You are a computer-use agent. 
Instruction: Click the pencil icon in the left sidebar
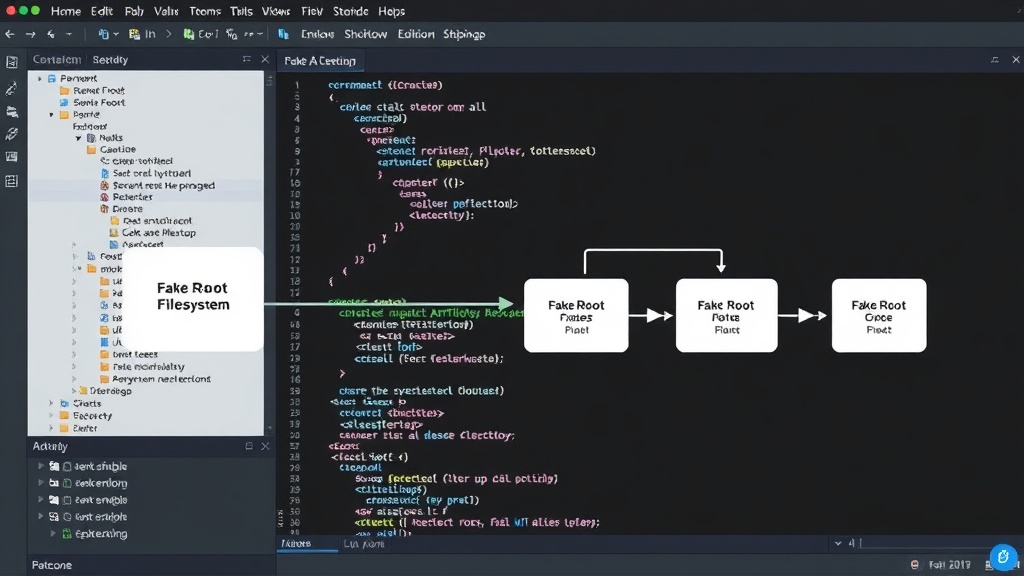click(x=12, y=88)
